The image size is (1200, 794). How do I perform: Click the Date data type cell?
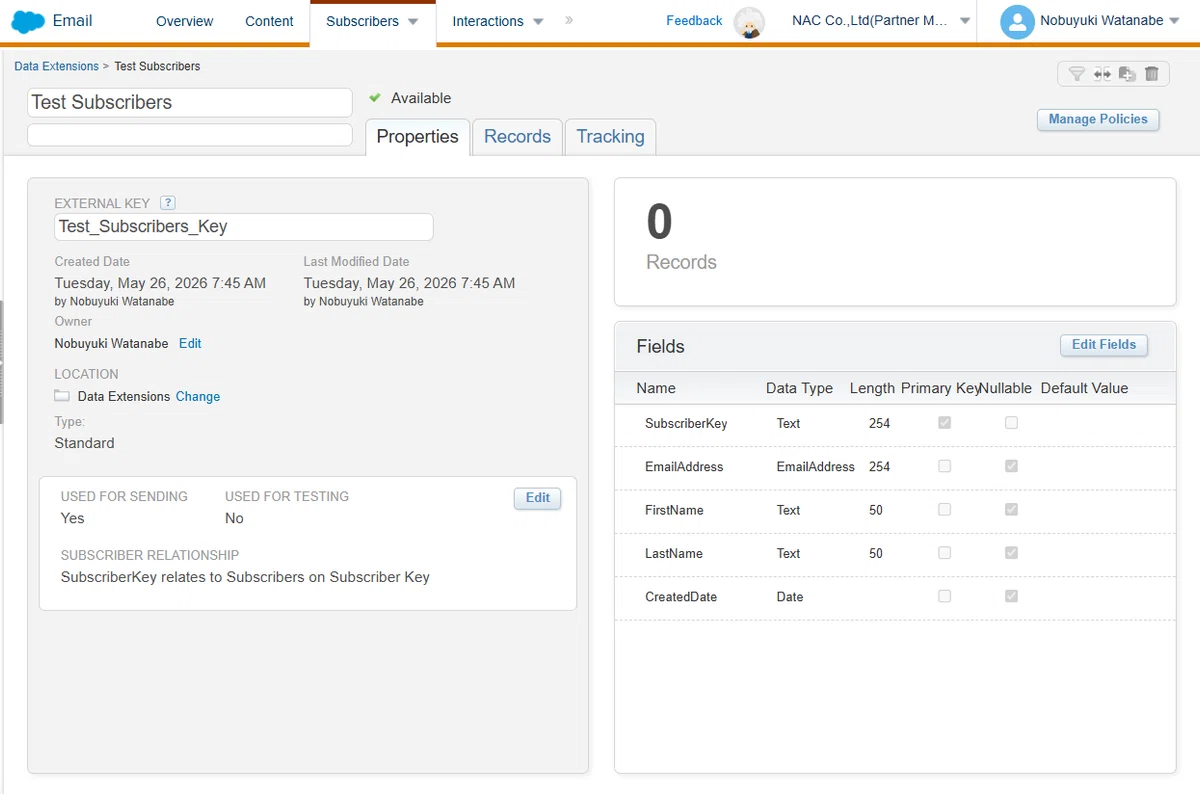point(790,596)
